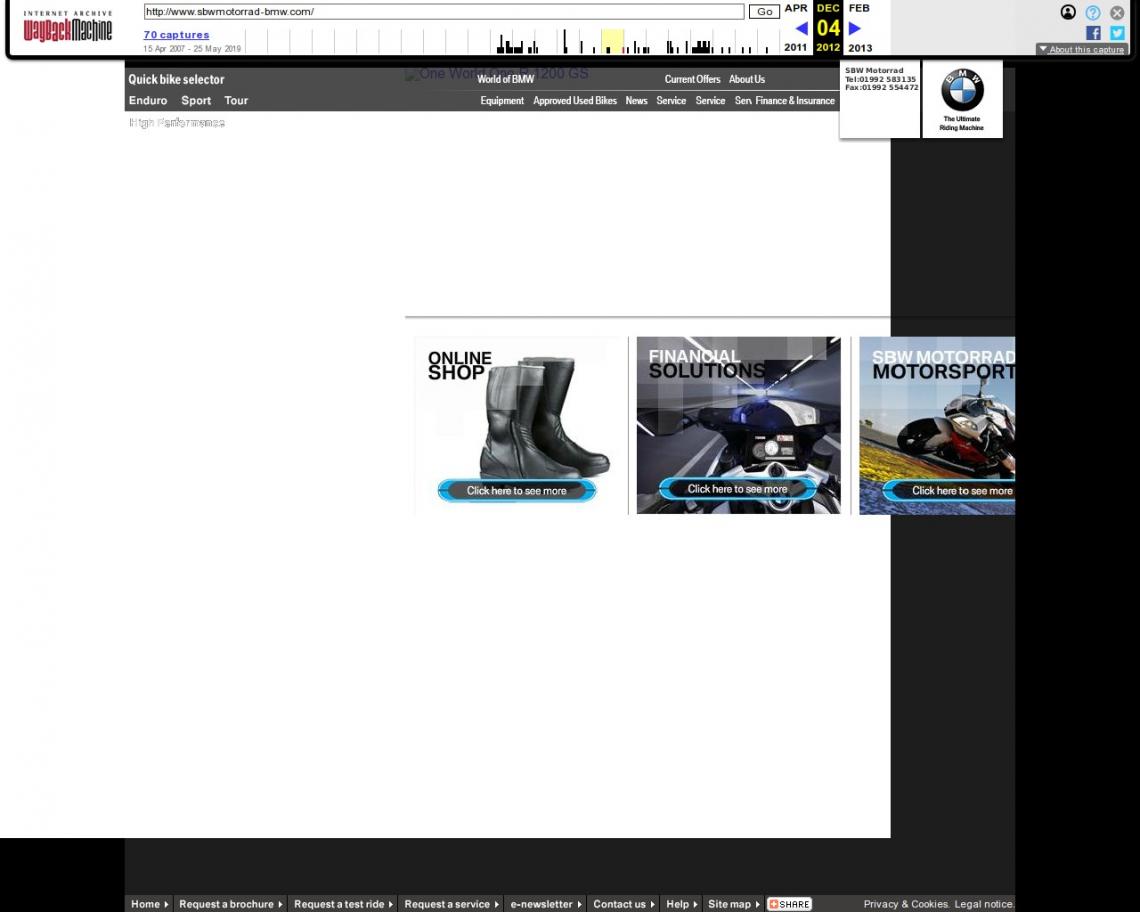Open the World of BMW menu
This screenshot has height=912, width=1140.
click(x=505, y=79)
